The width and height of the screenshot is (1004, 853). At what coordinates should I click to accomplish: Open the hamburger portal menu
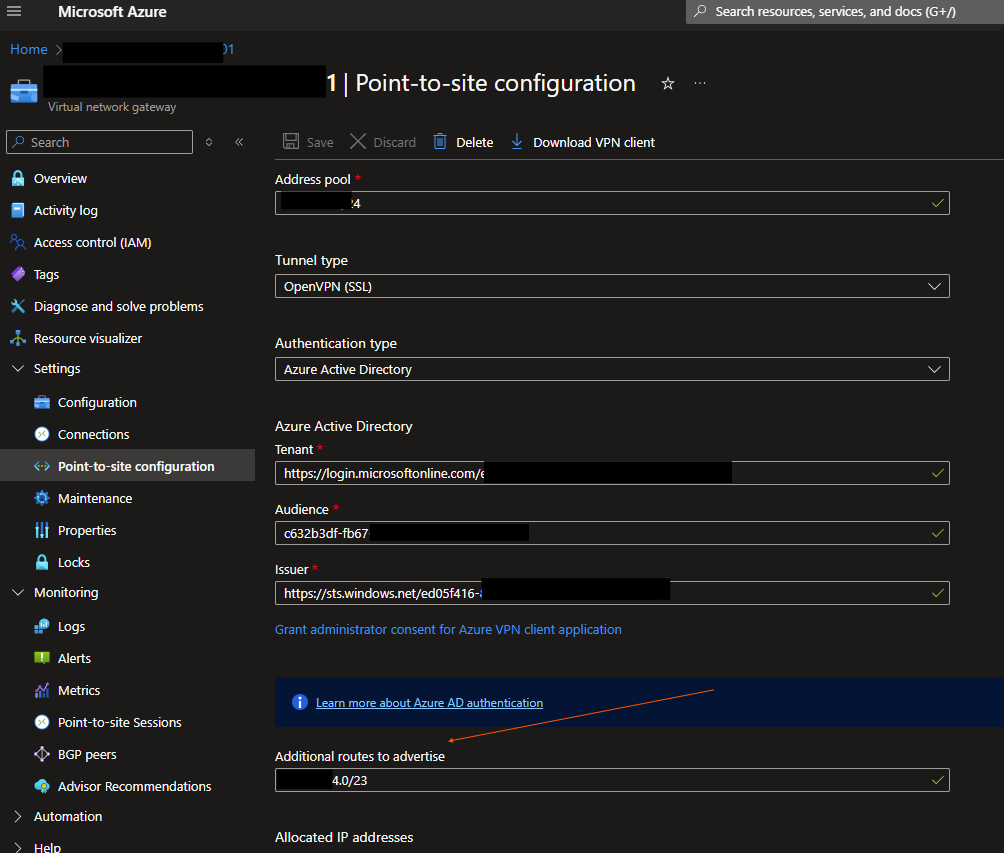(x=14, y=12)
